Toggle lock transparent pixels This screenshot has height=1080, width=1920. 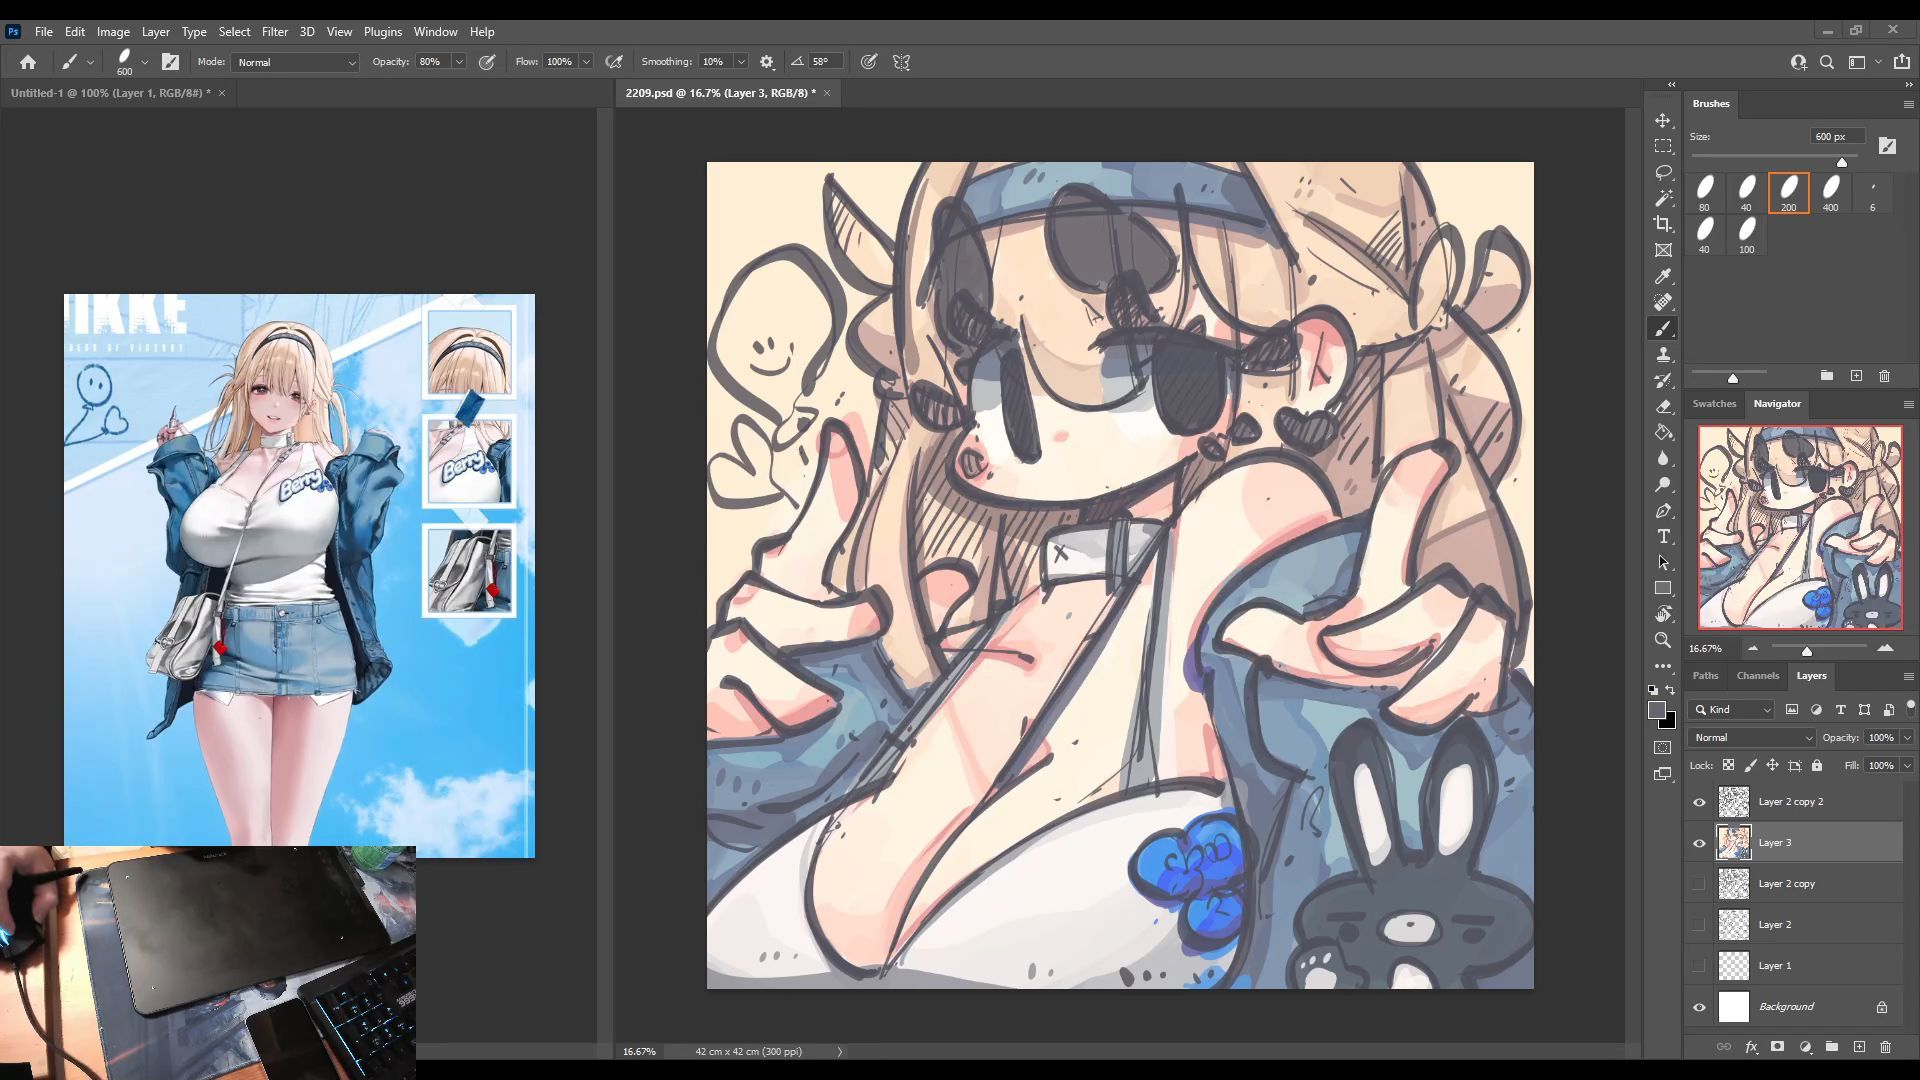(1728, 765)
